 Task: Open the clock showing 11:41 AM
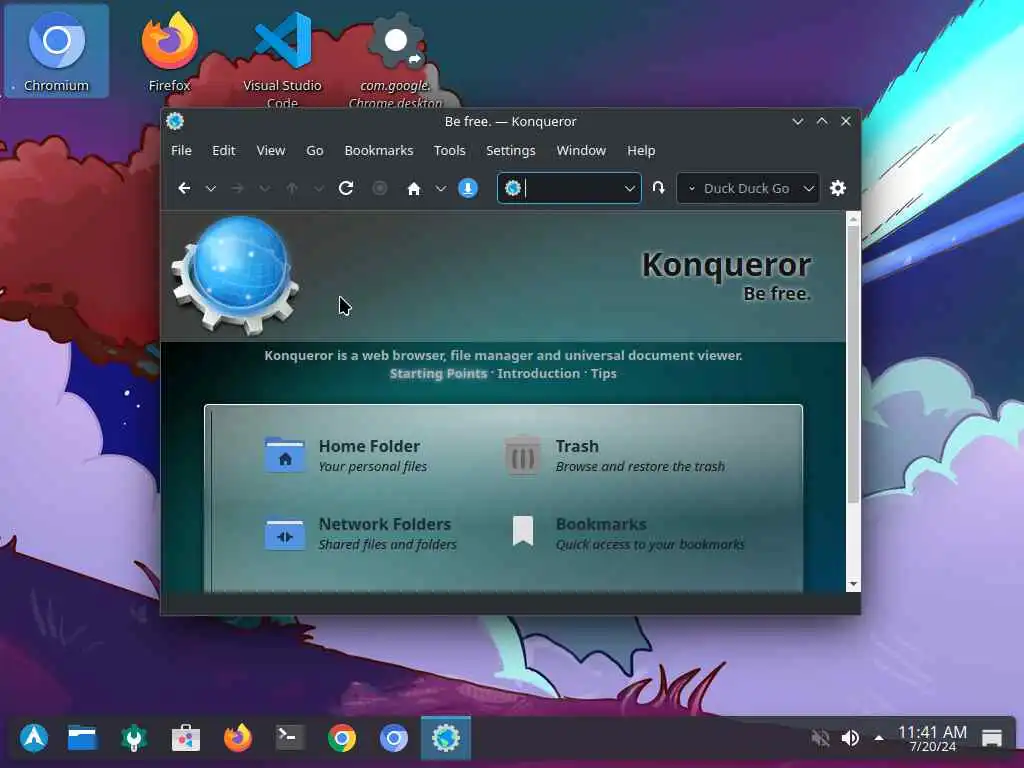[x=932, y=739]
